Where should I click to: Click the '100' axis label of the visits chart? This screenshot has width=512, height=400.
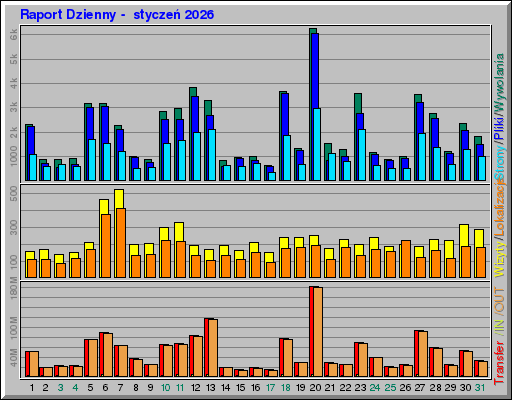click(14, 261)
